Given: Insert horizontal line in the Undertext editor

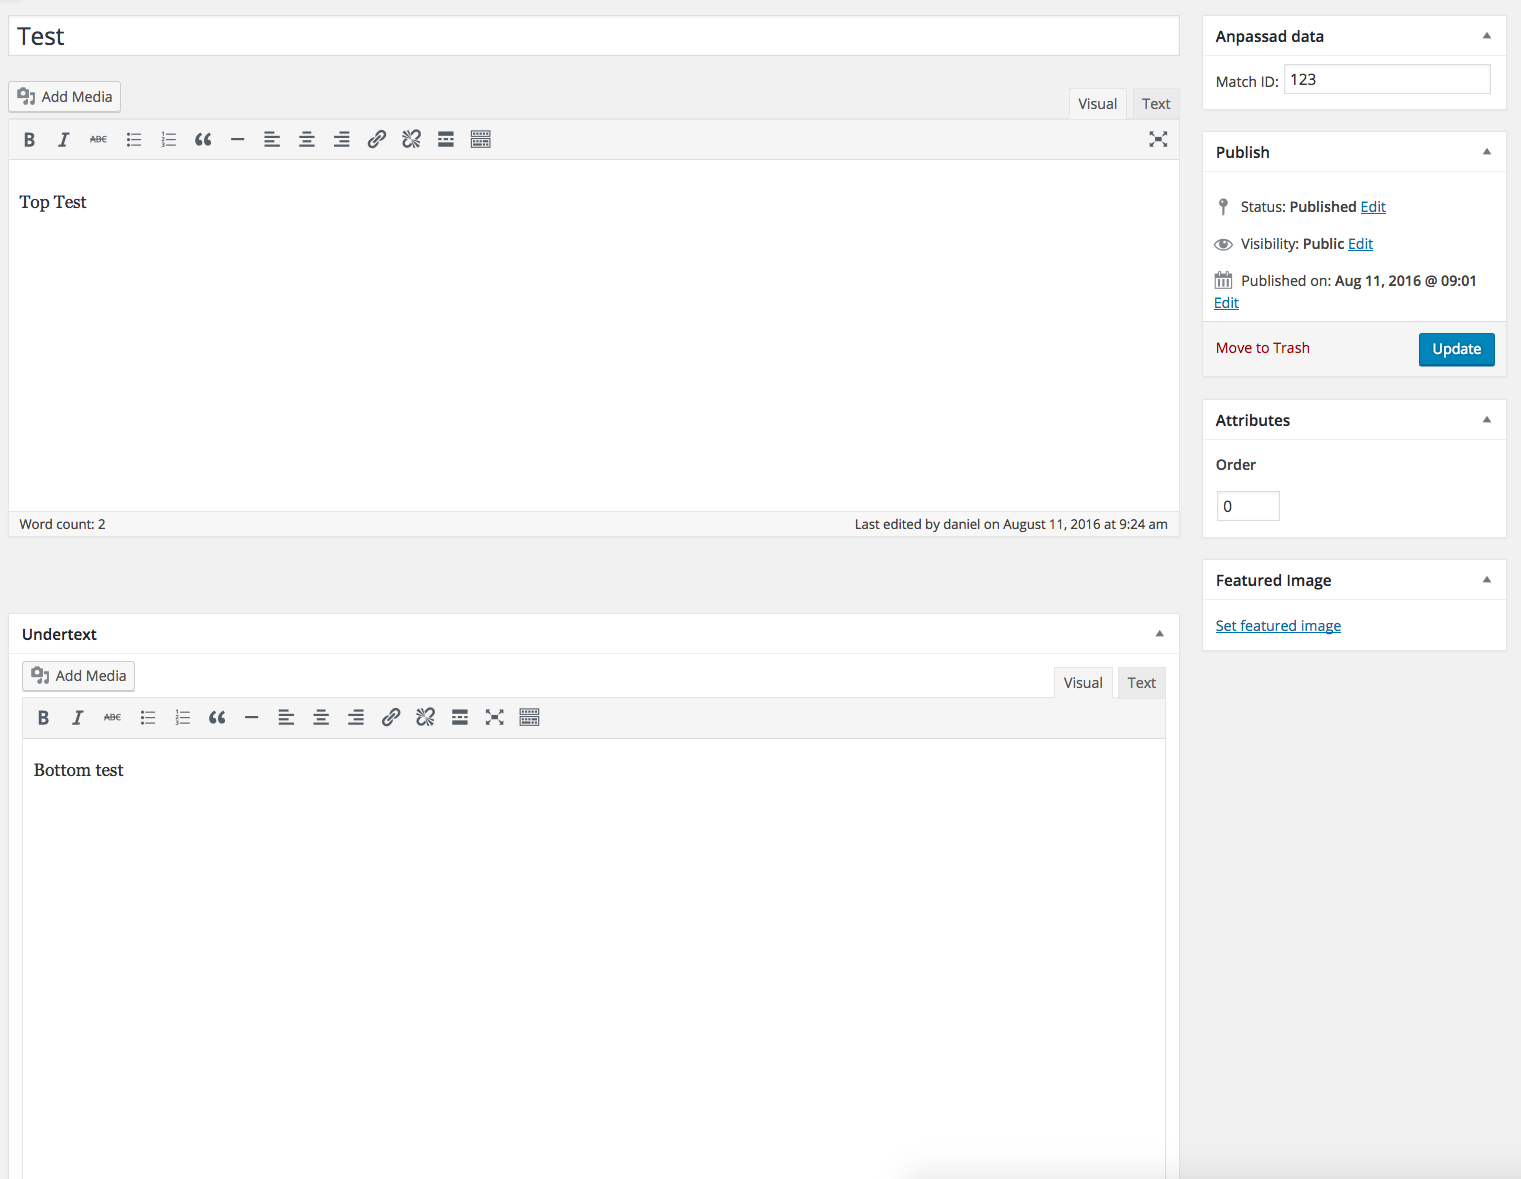Looking at the screenshot, I should point(252,718).
